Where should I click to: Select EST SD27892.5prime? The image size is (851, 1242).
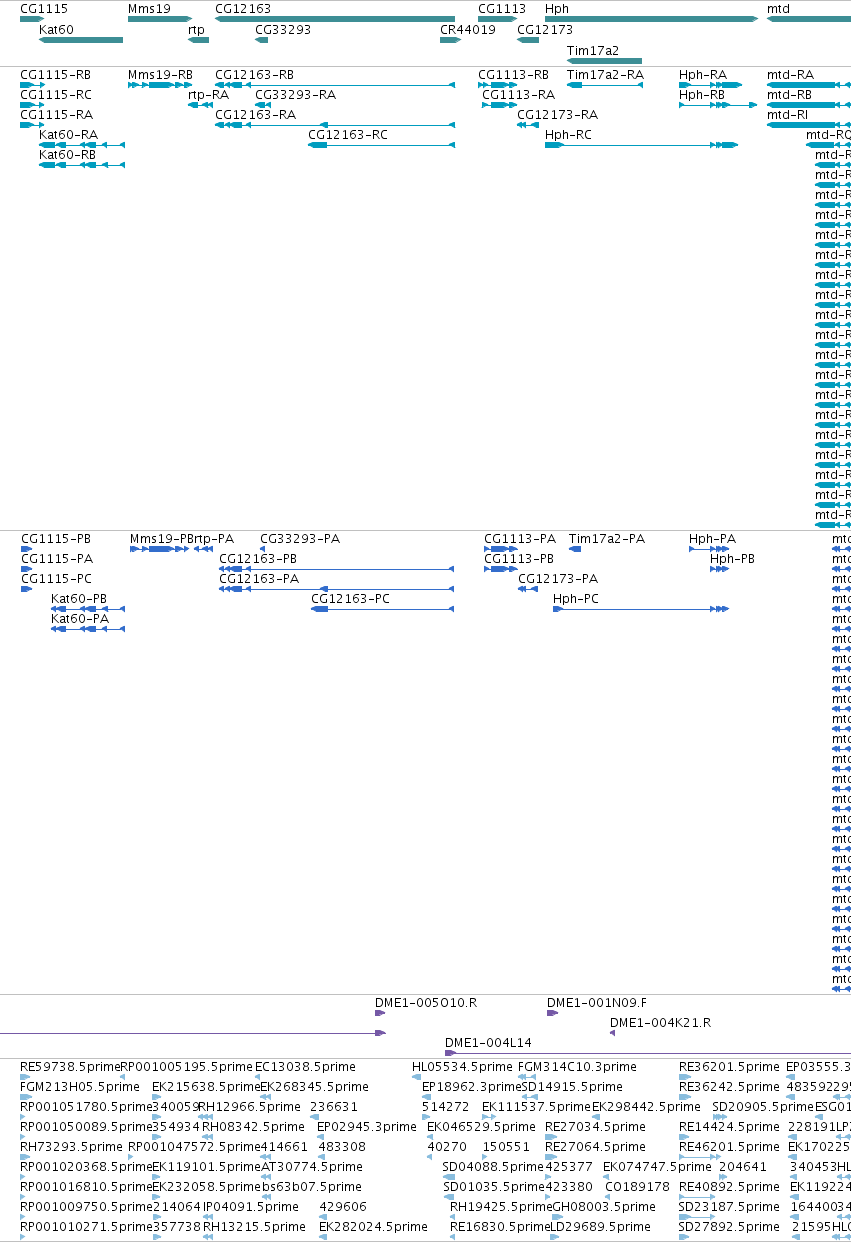coord(729,1227)
